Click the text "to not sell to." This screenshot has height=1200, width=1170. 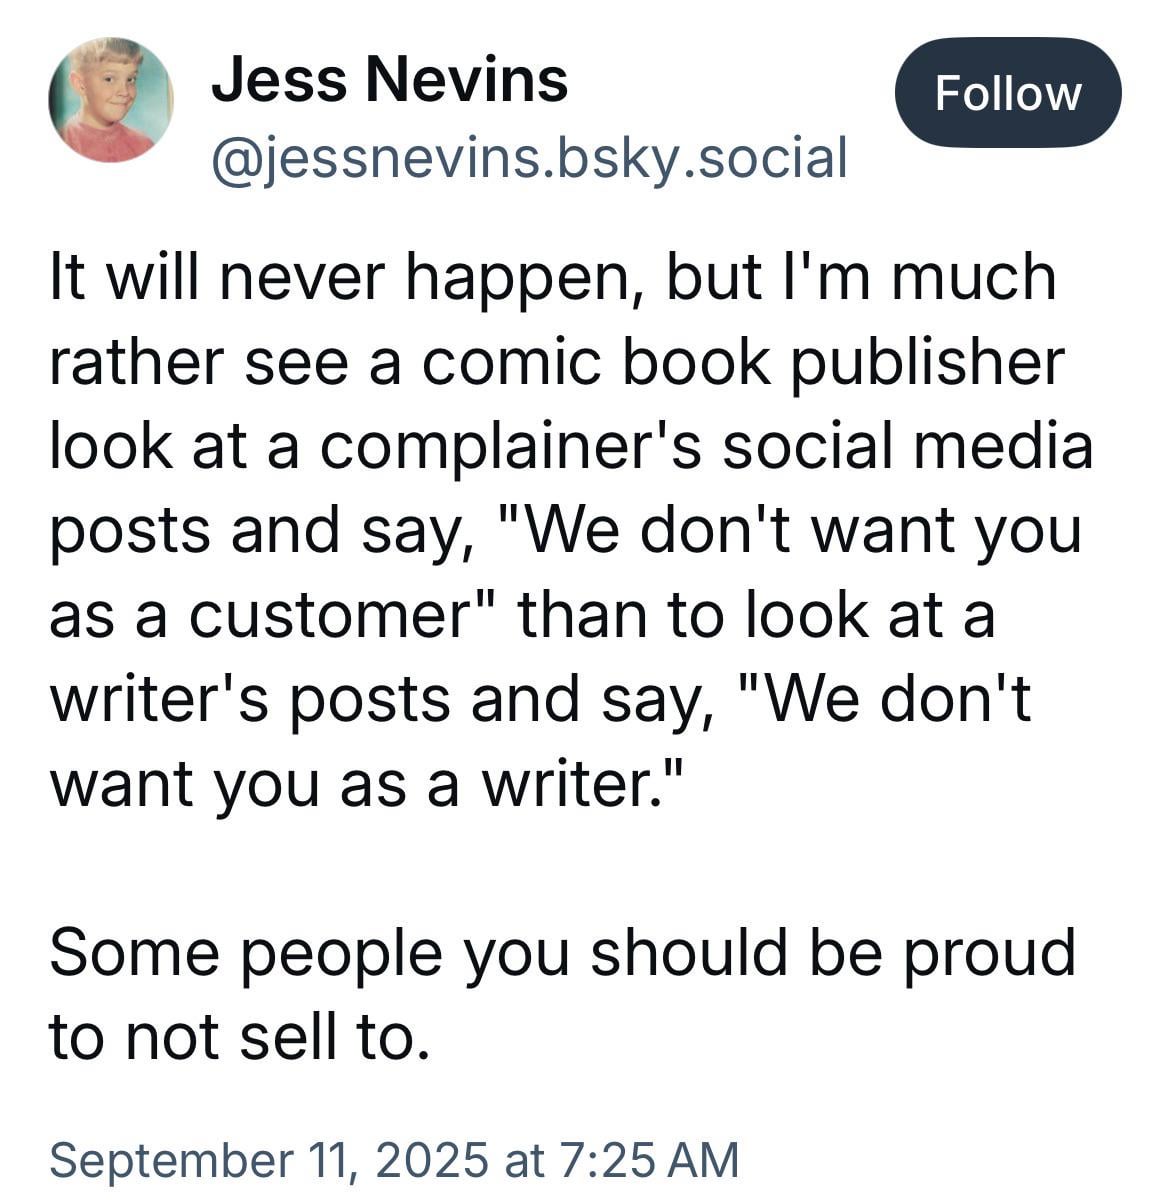(x=240, y=1037)
